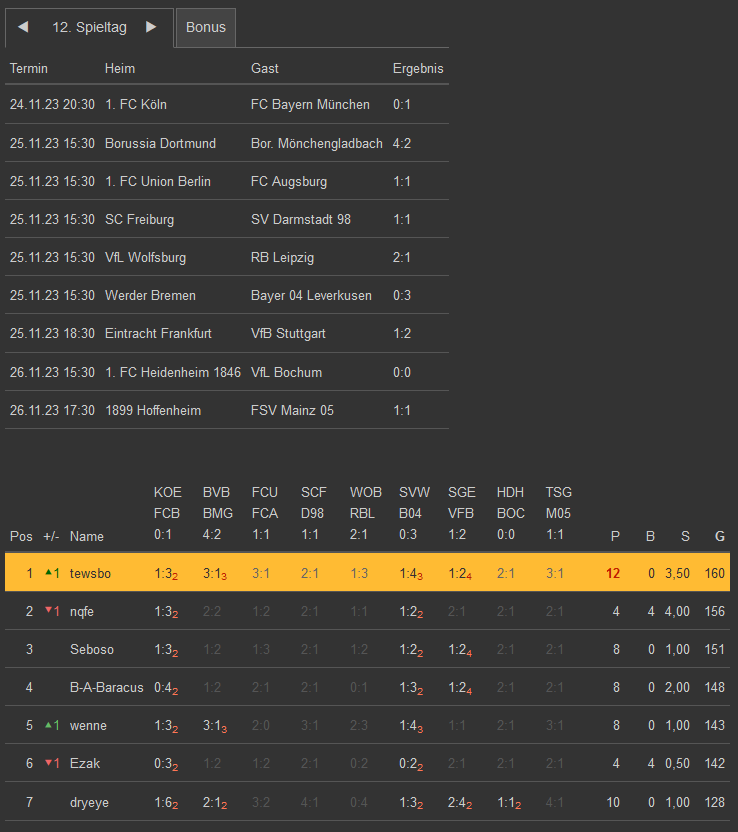Open the Bonus tab
The image size is (738, 832).
coord(206,27)
